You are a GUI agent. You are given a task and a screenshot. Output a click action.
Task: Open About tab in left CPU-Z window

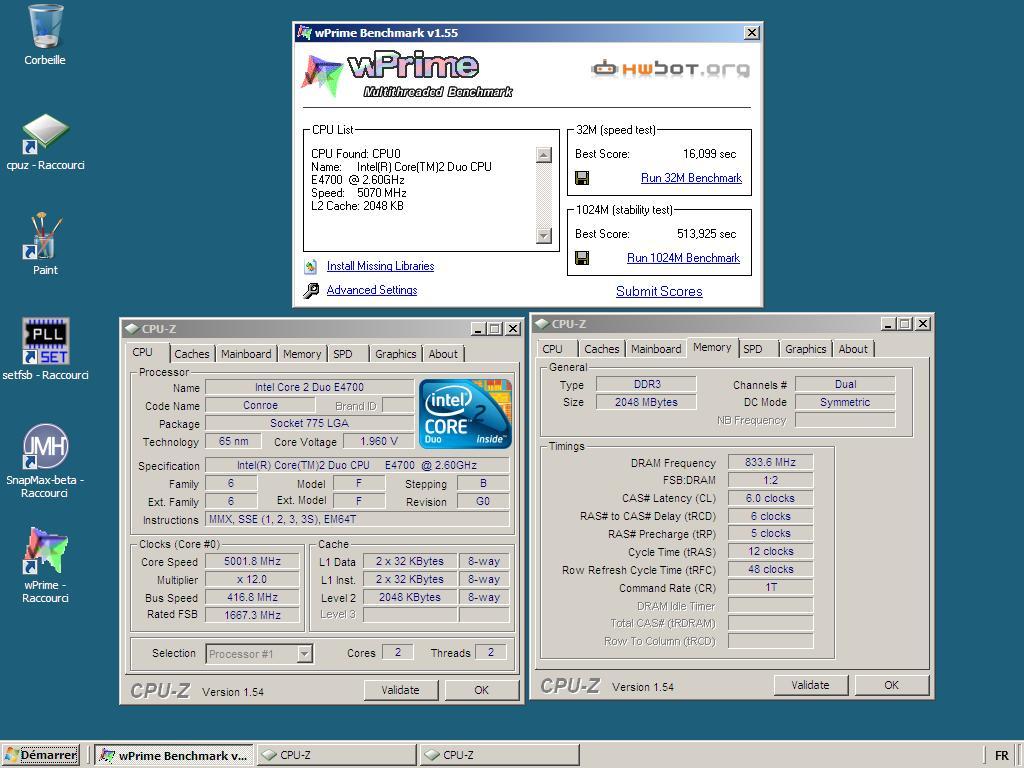click(443, 354)
